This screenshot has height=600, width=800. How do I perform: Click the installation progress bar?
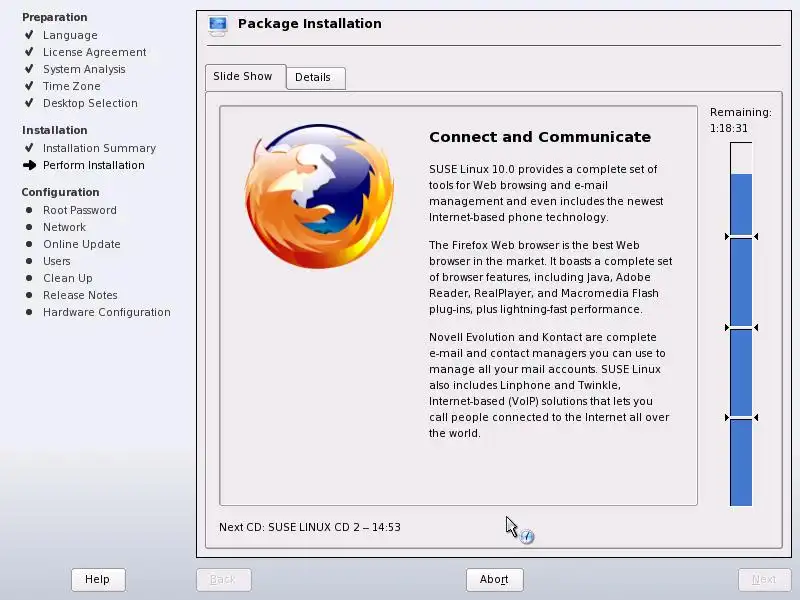741,324
